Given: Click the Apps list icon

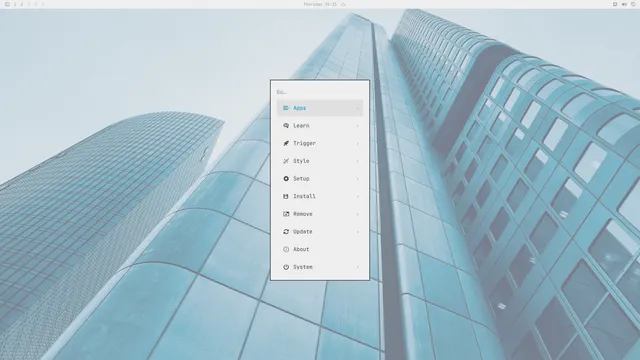Looking at the screenshot, I should tap(286, 108).
